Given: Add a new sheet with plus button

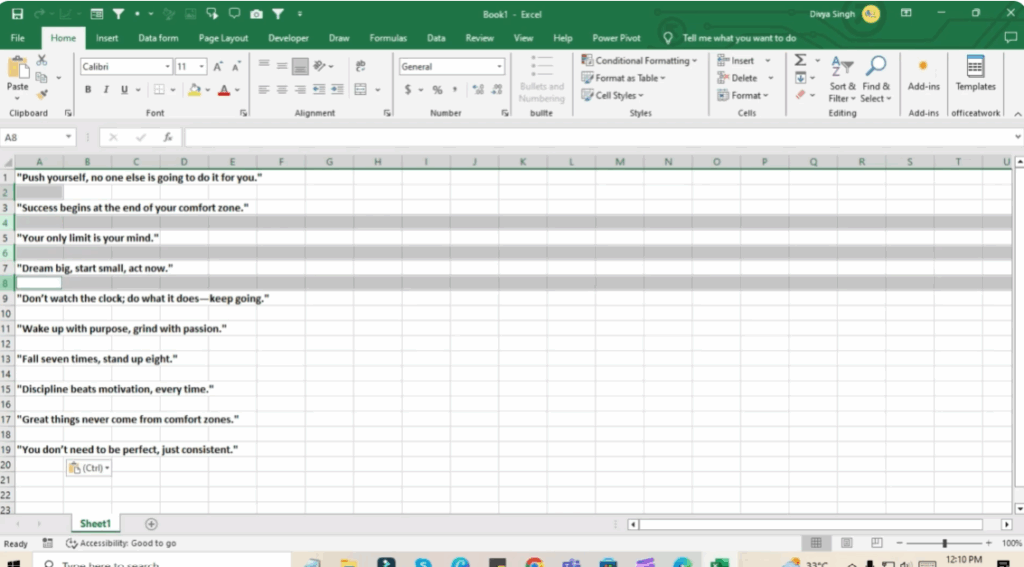Looking at the screenshot, I should point(151,524).
